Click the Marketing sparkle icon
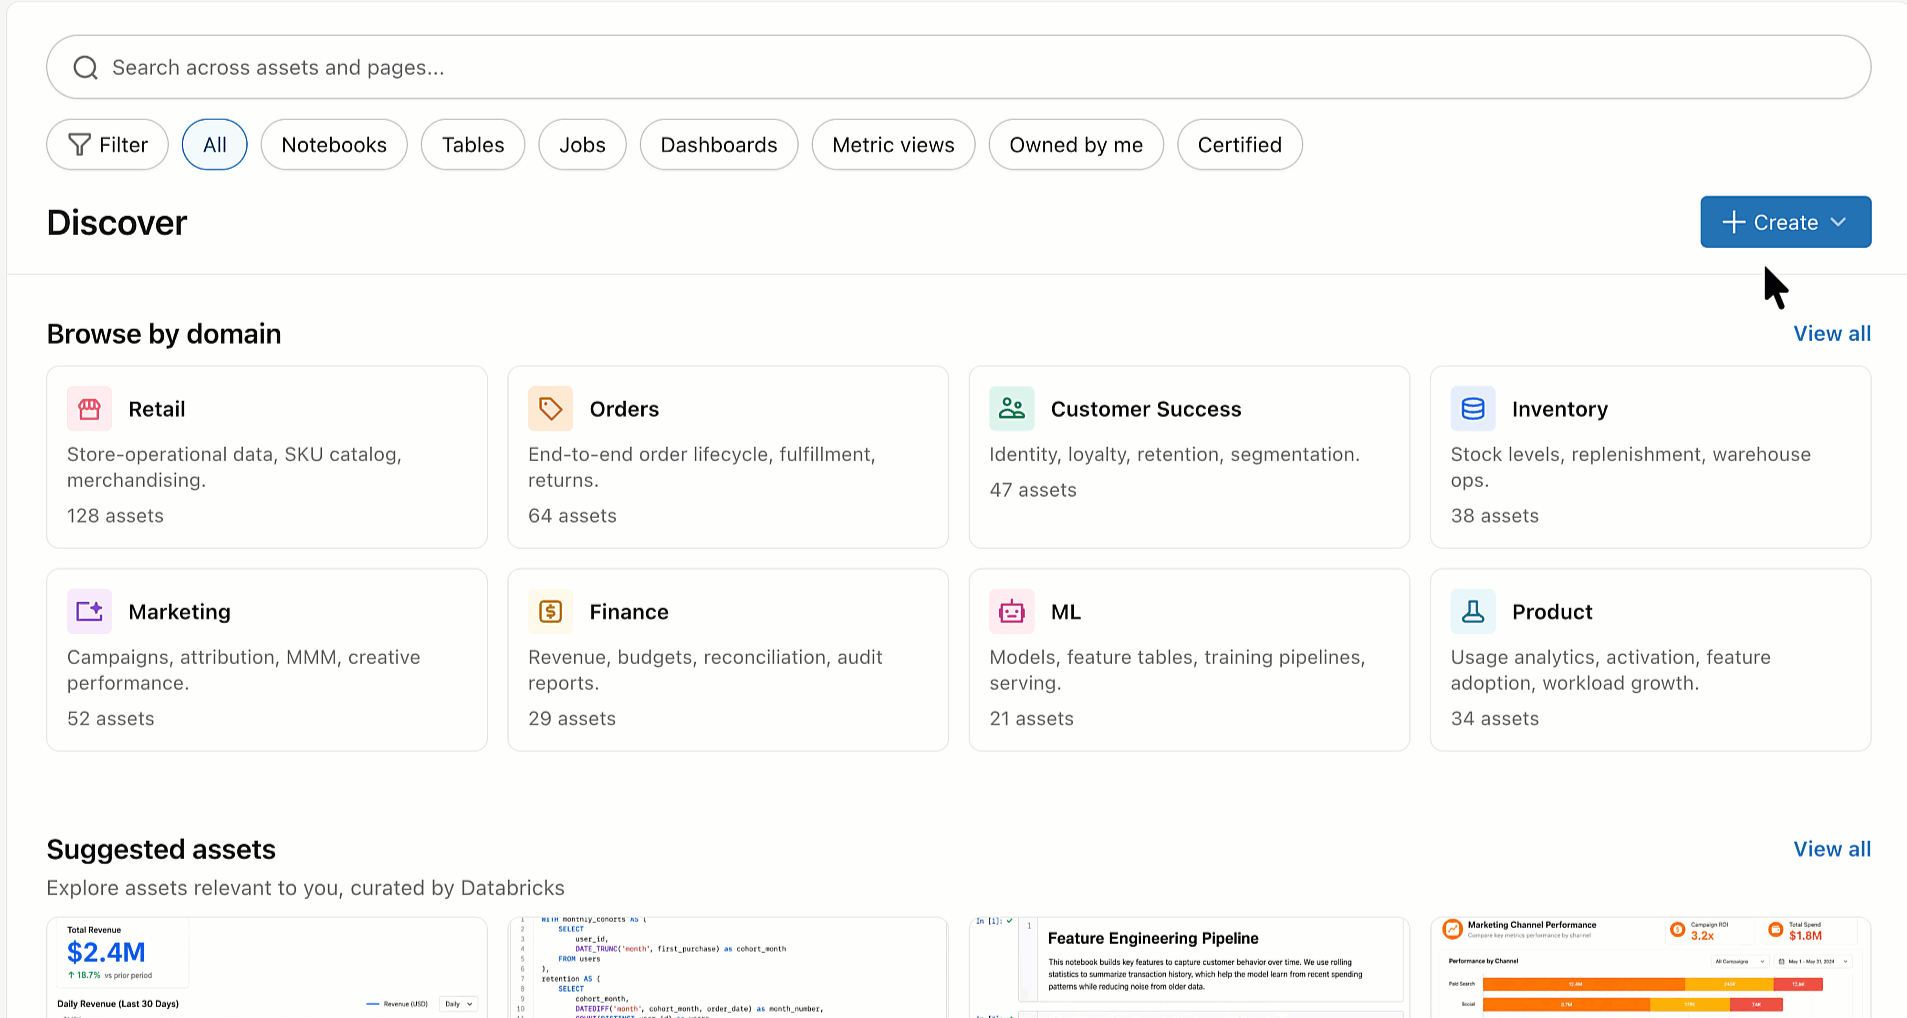 pos(89,611)
